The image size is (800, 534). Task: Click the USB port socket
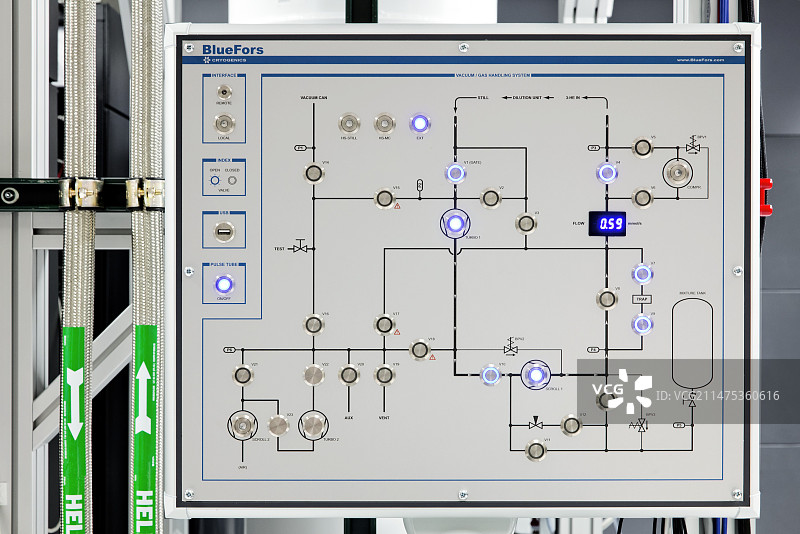(x=224, y=232)
